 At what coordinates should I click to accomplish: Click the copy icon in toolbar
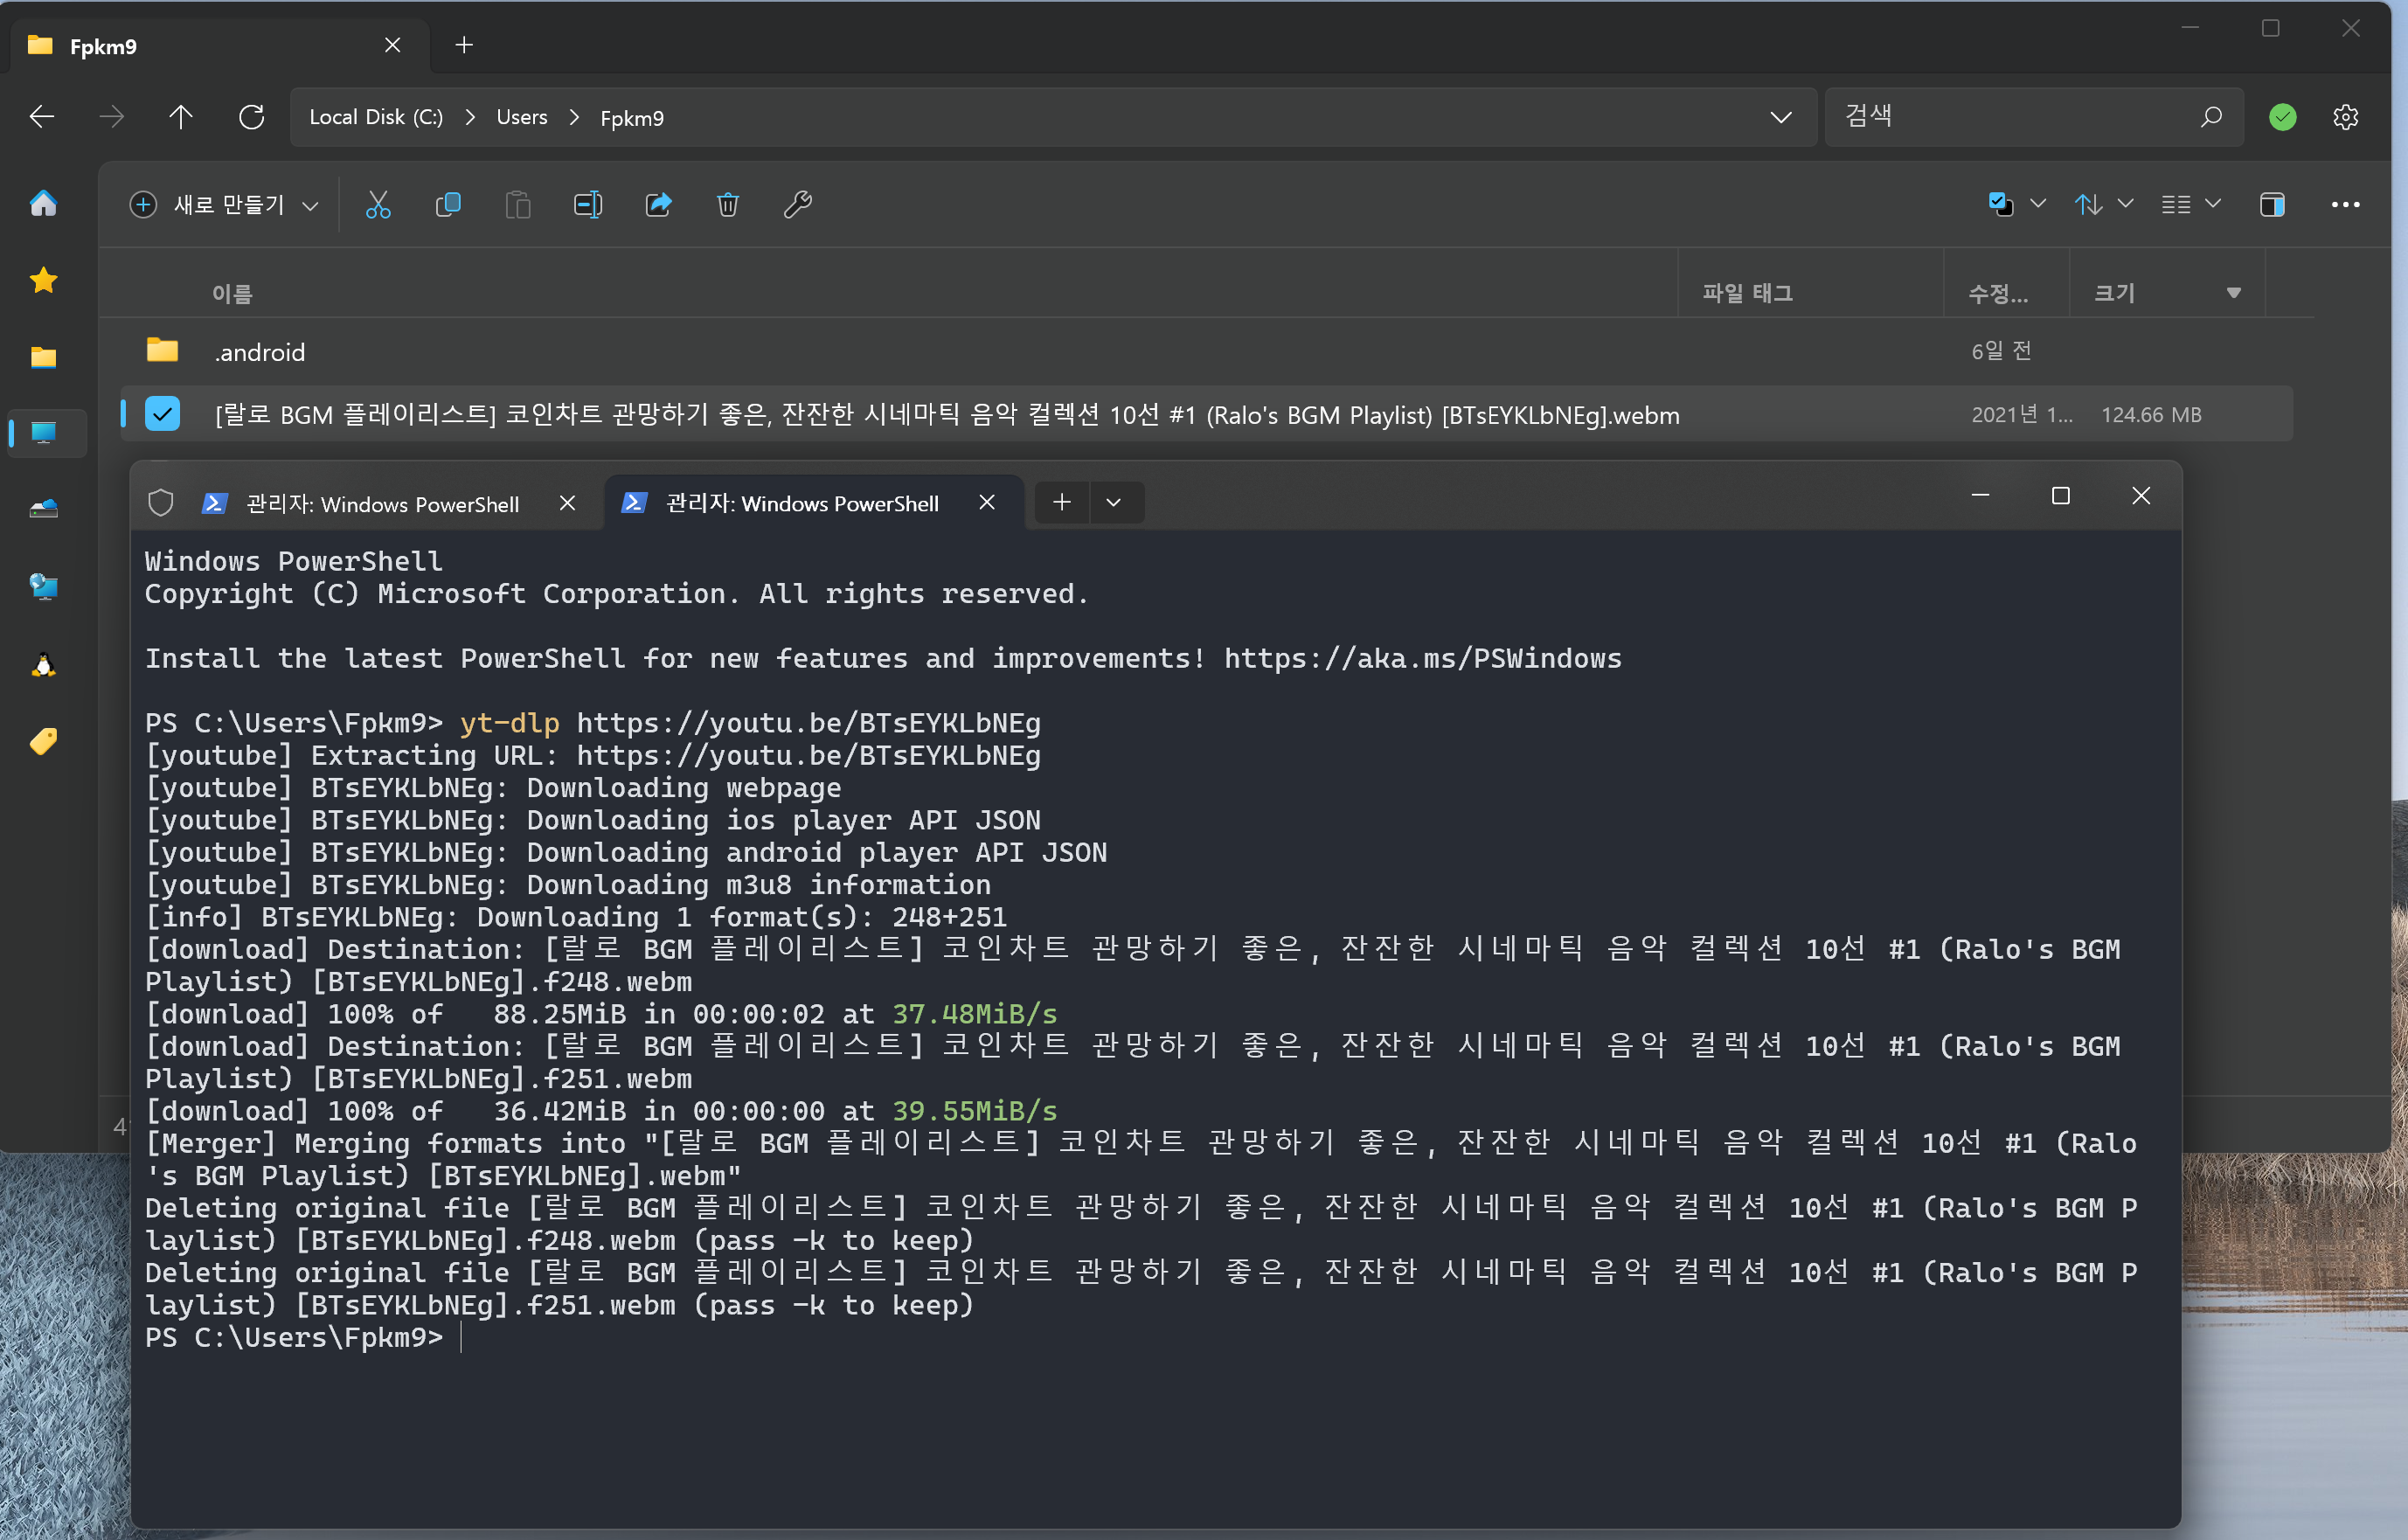[x=448, y=205]
